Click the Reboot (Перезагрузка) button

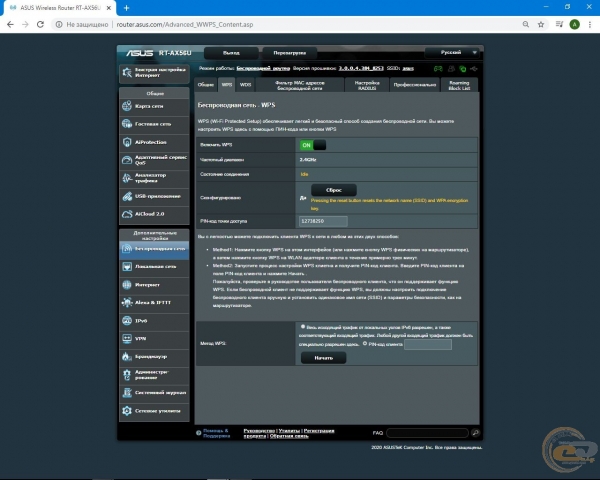289,53
